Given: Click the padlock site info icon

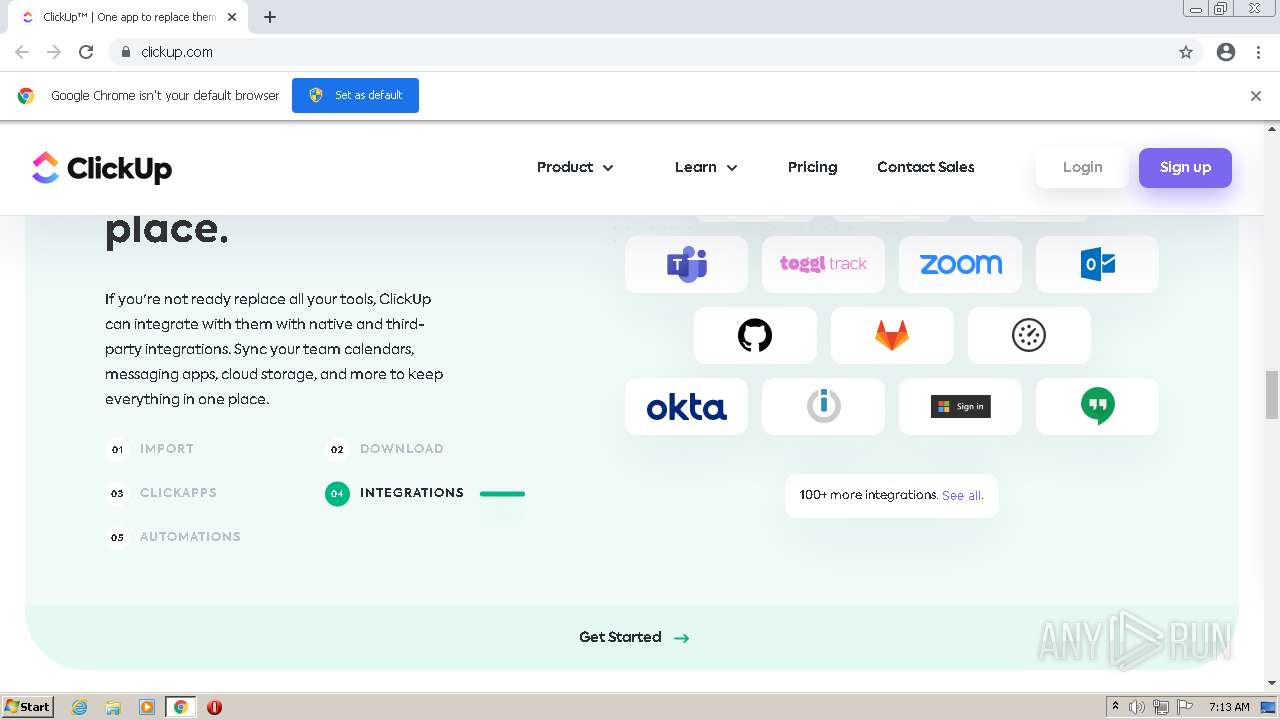Looking at the screenshot, I should click(125, 52).
